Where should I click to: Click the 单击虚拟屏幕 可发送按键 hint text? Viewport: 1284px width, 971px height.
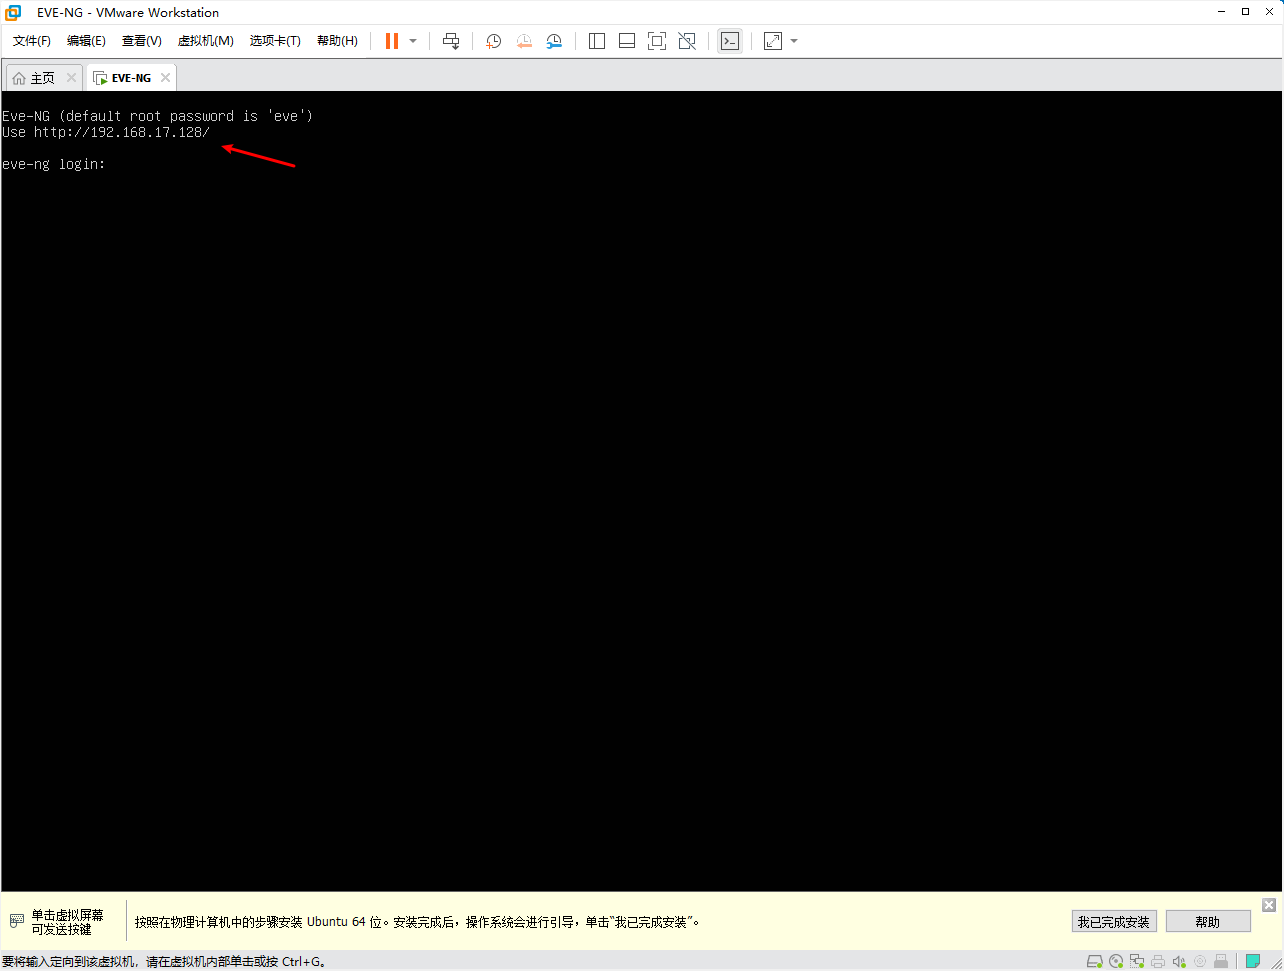[x=67, y=921]
